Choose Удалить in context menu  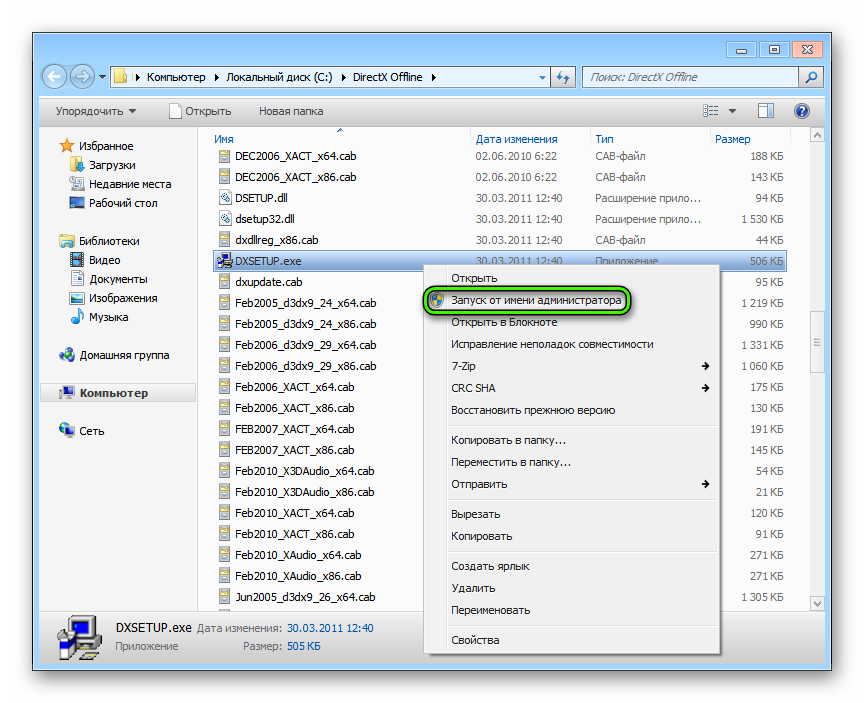[571, 588]
